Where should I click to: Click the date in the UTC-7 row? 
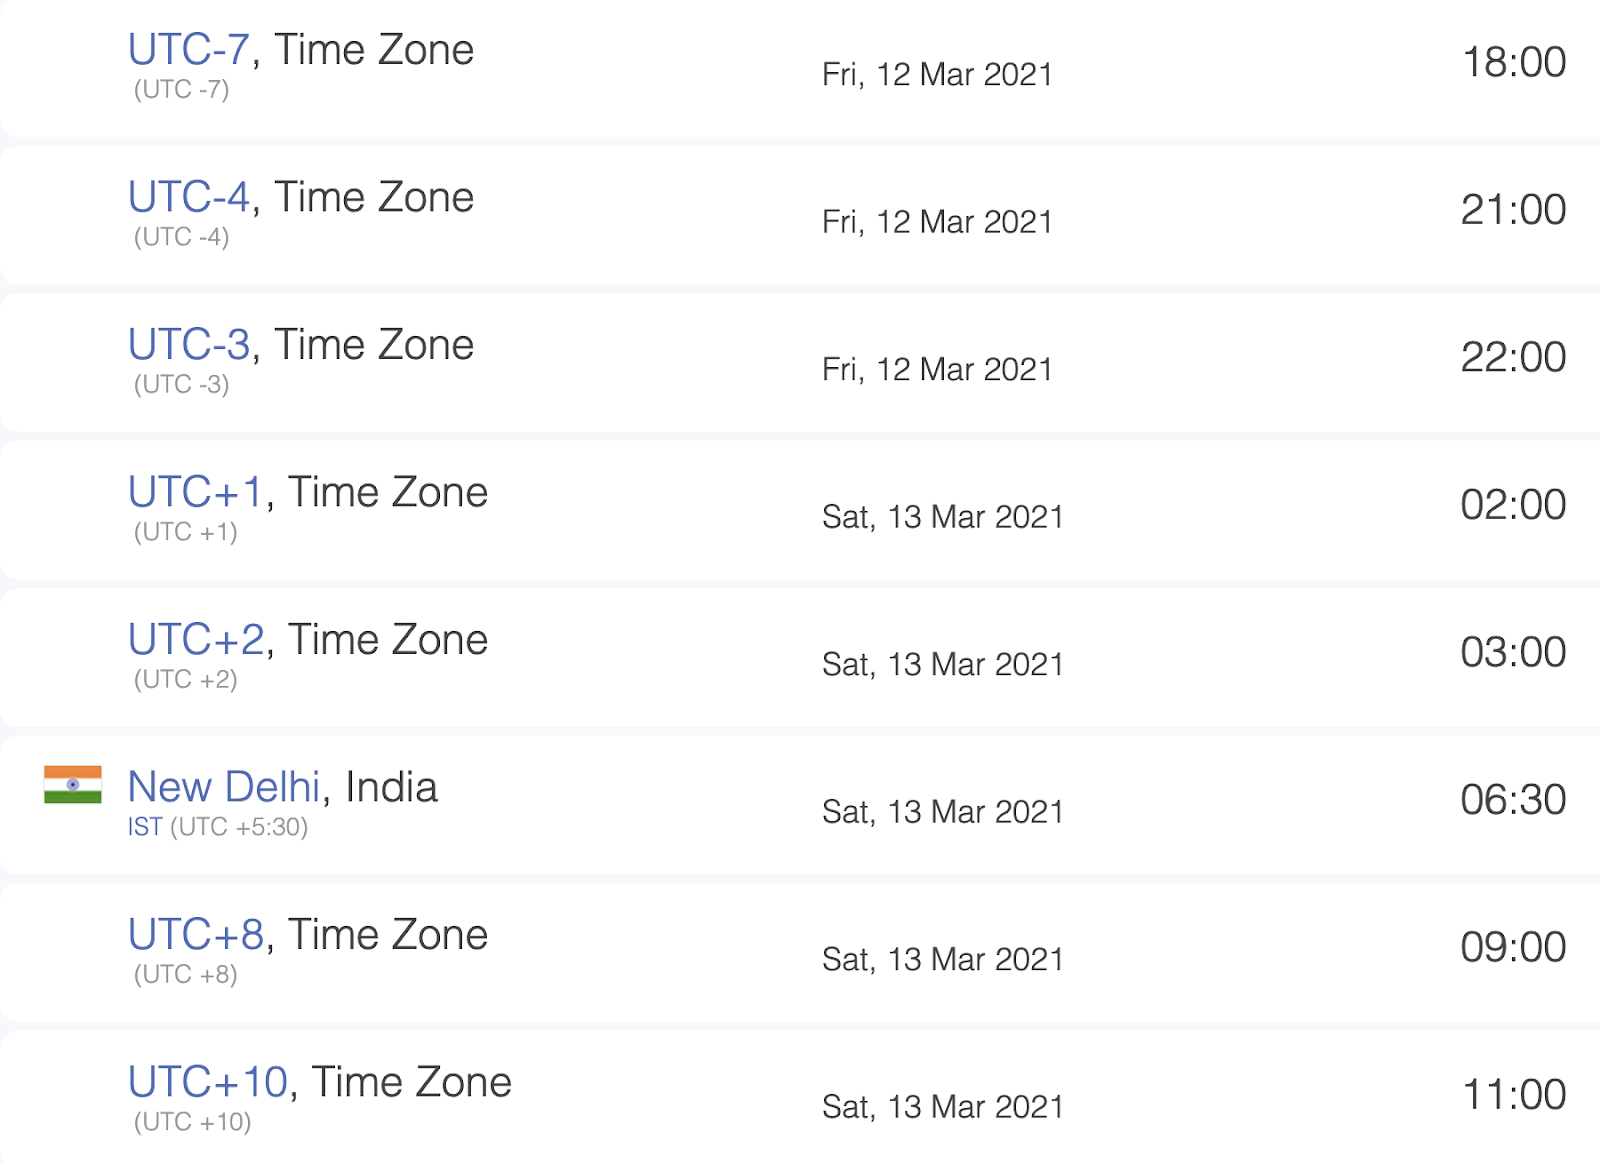point(937,75)
